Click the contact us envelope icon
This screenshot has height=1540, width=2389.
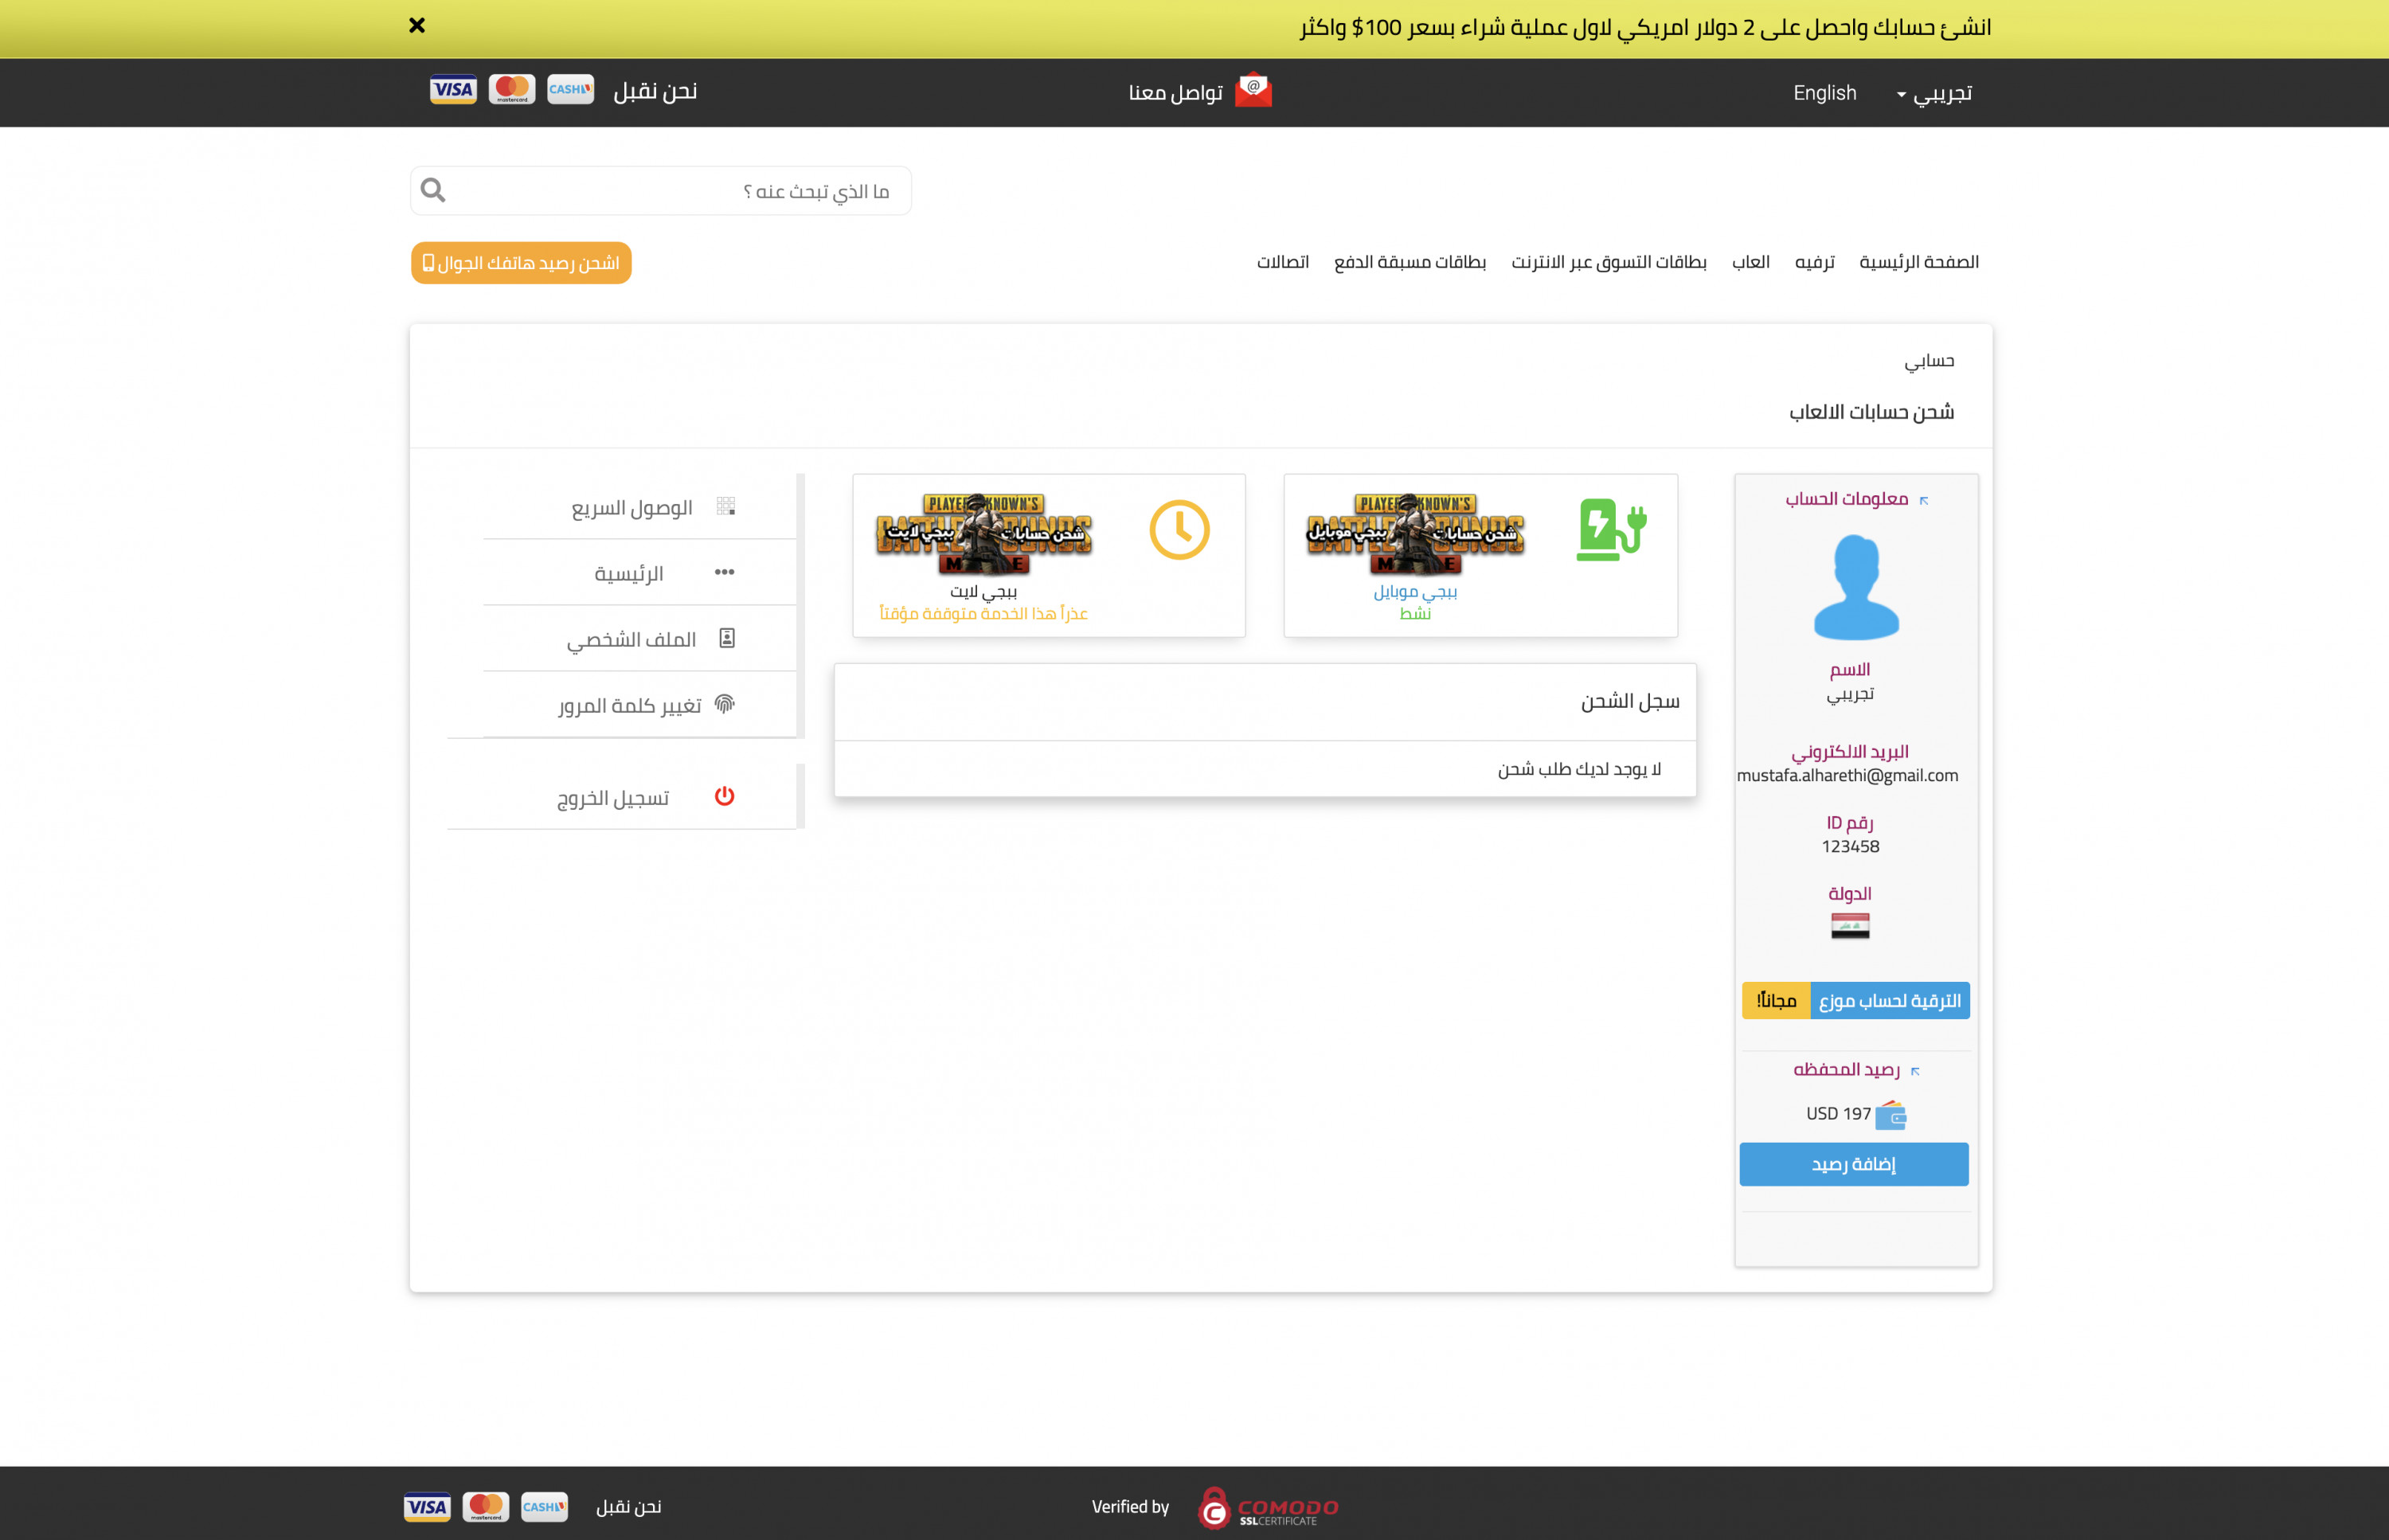pos(1253,90)
